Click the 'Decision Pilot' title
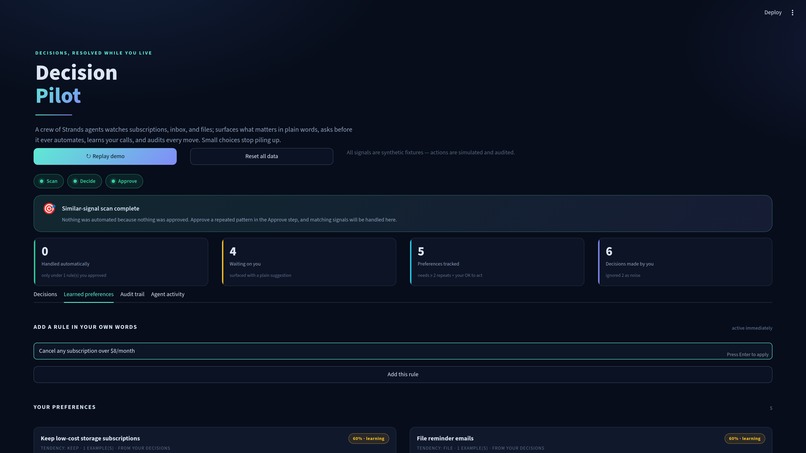 coord(76,84)
